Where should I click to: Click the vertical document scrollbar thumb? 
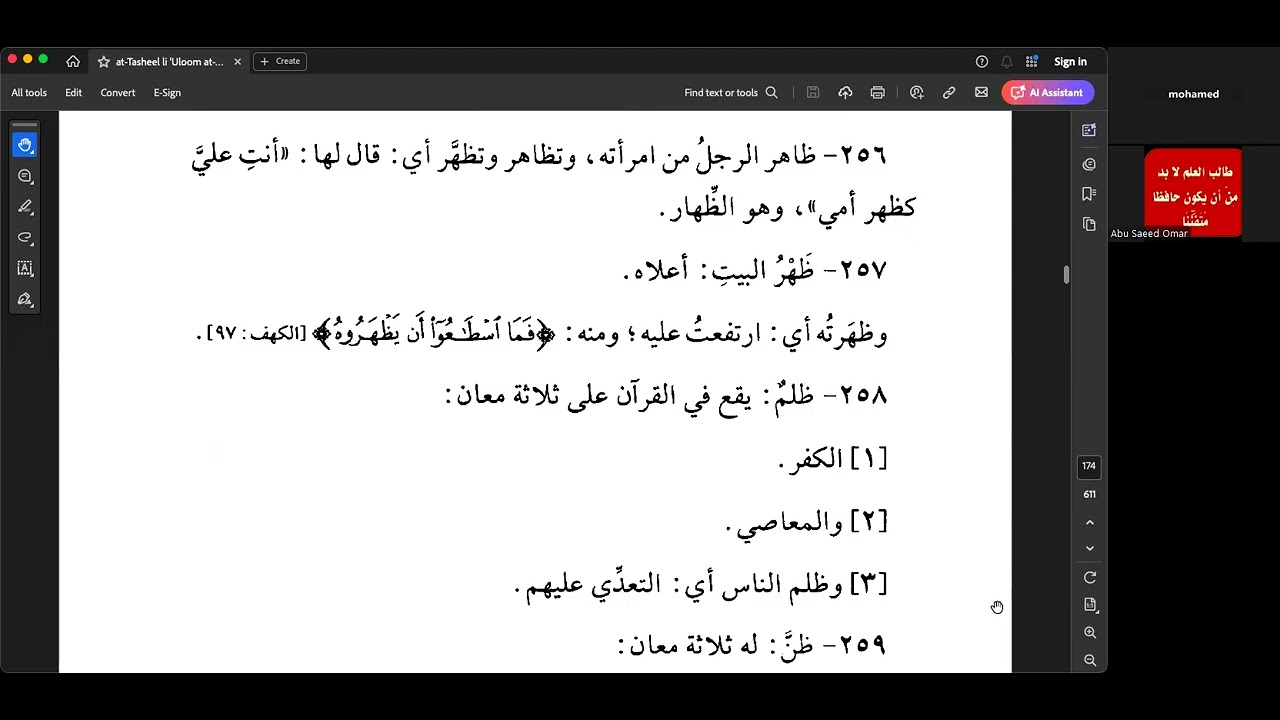click(1066, 275)
